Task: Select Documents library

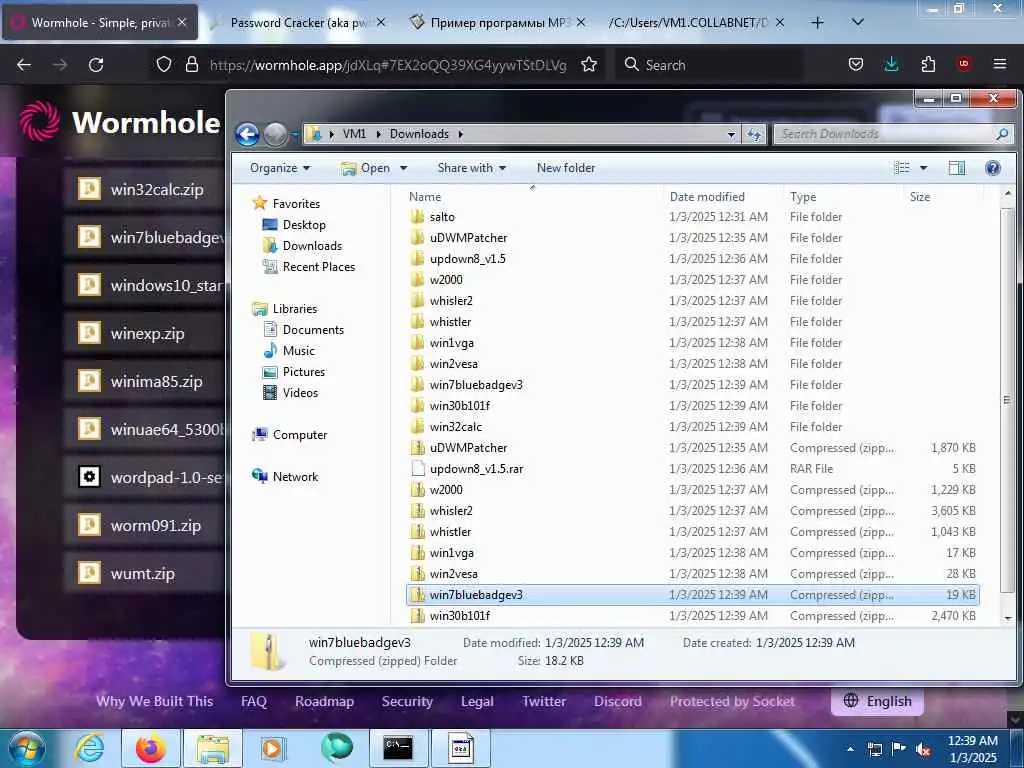Action: (x=313, y=330)
